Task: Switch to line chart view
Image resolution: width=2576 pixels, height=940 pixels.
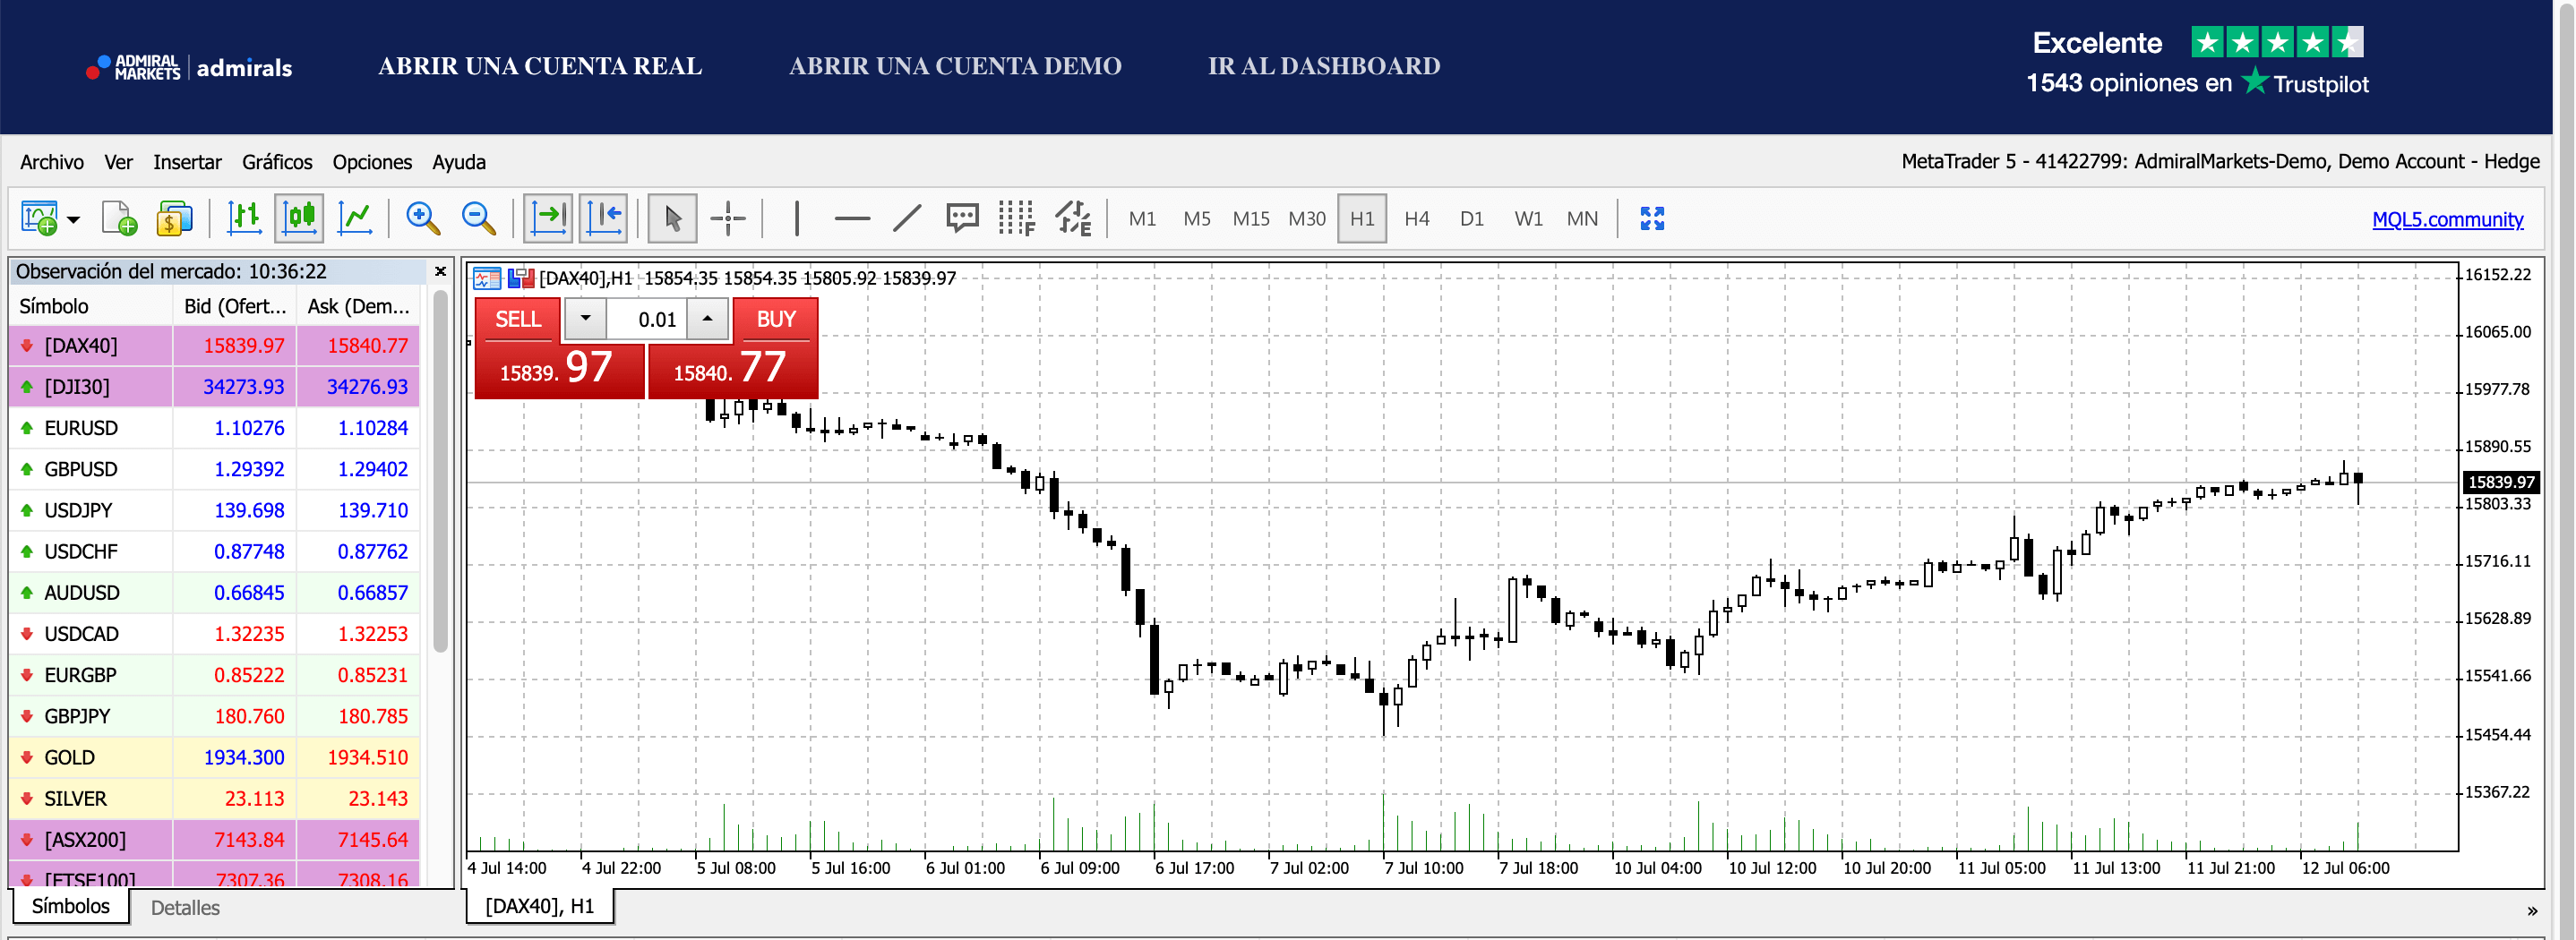Action: [x=354, y=218]
